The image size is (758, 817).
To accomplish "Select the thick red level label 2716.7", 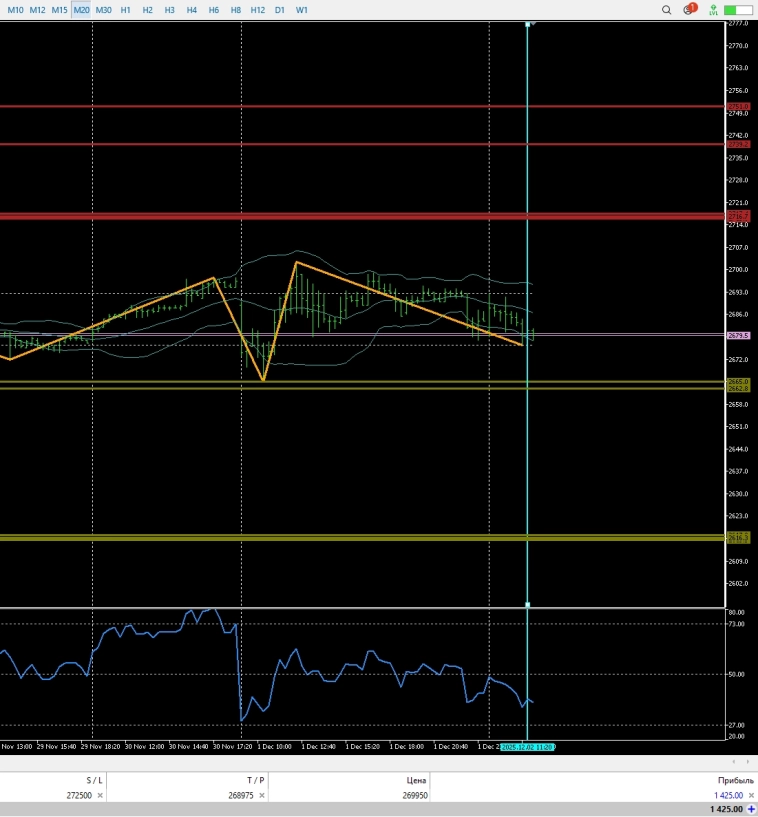I will (739, 216).
